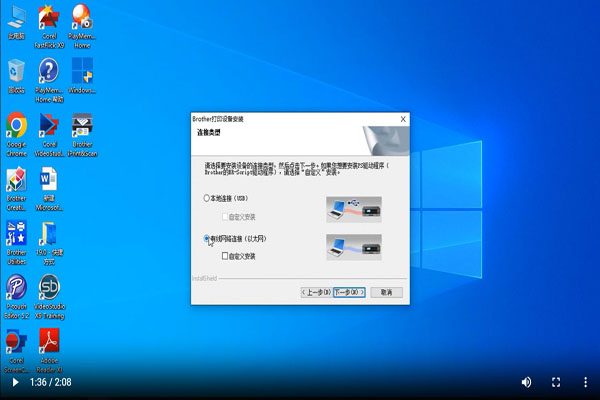The width and height of the screenshot is (600, 400).
Task: Launch Google Chrome from desktop
Action: (x=16, y=134)
